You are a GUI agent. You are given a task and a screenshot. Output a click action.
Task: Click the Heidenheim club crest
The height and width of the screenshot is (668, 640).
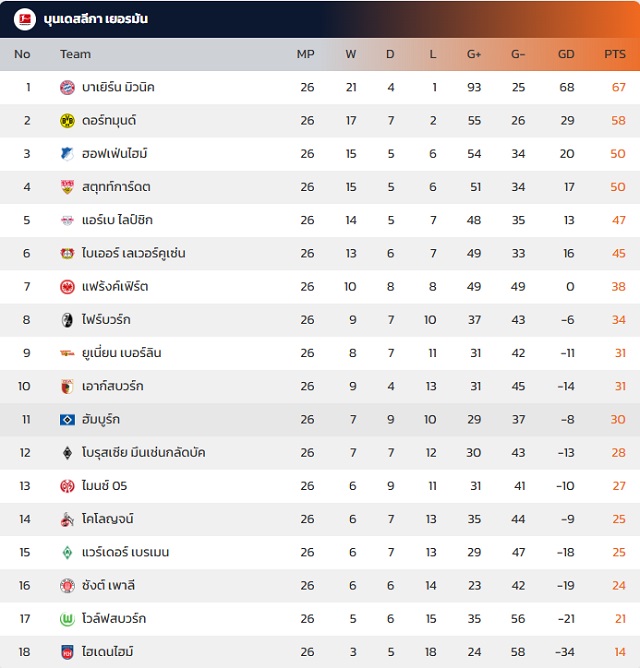[x=67, y=652]
